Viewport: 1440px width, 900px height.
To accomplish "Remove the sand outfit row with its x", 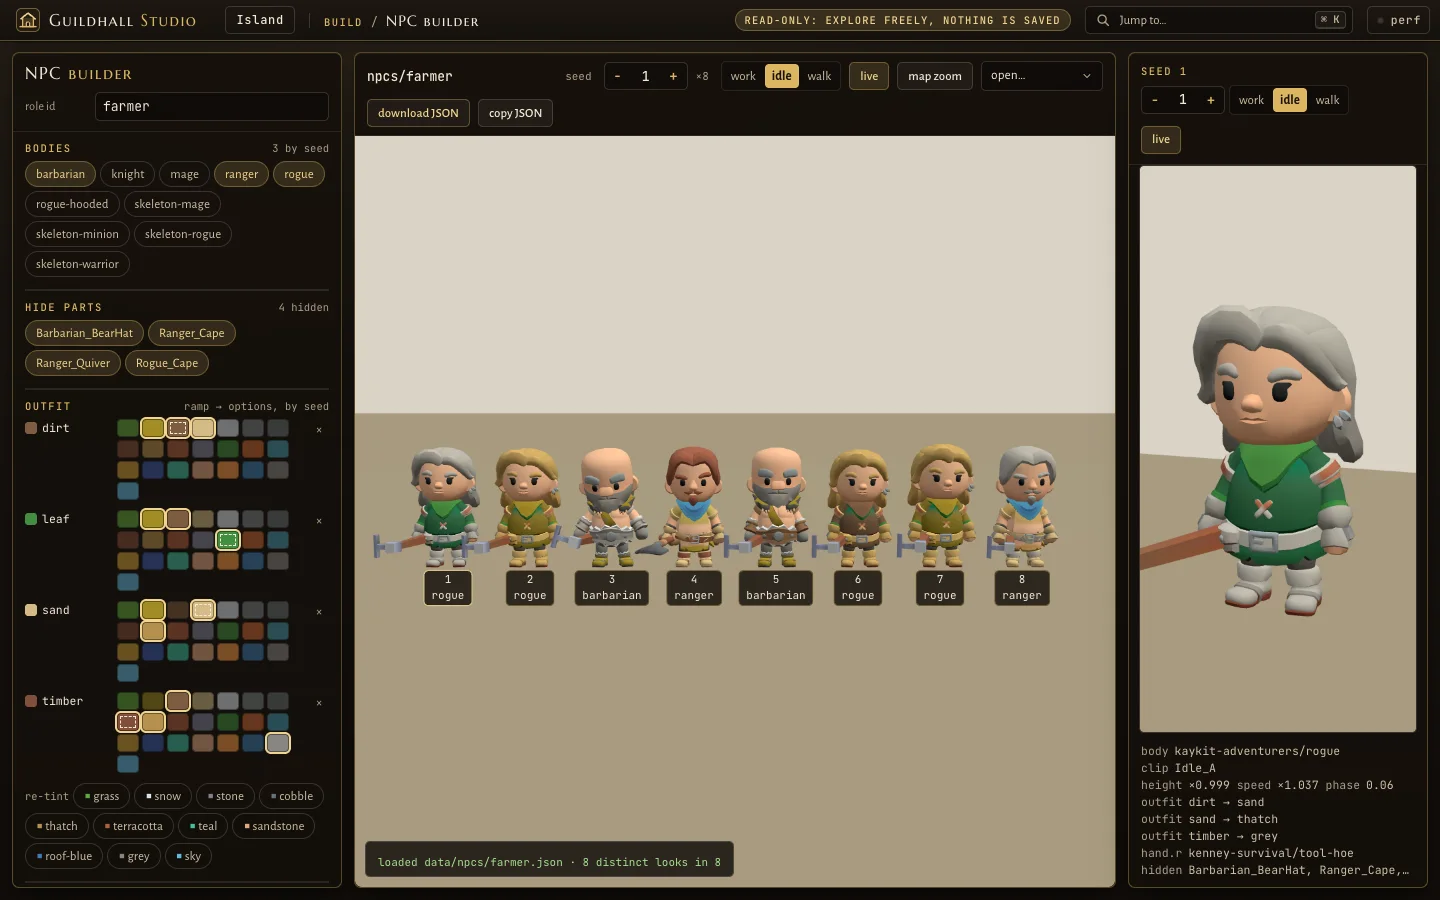I will 319,612.
